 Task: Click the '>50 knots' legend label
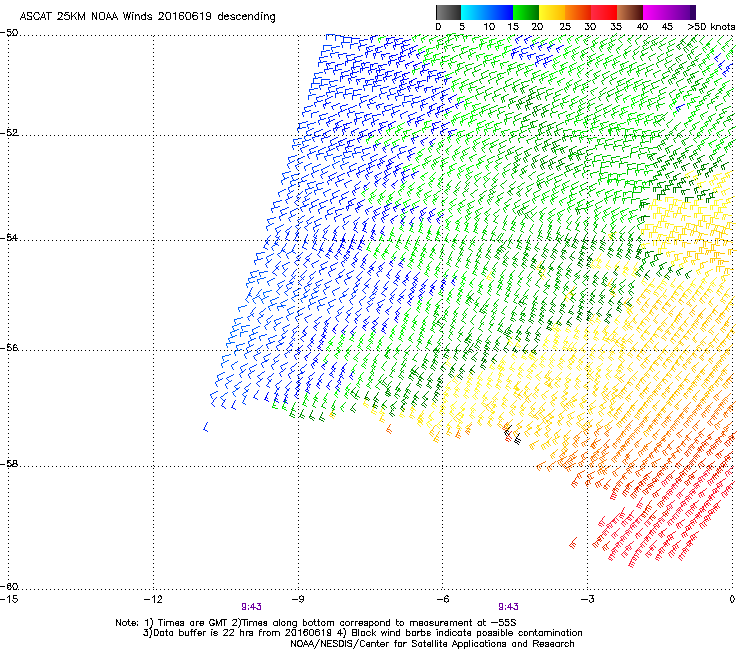[711, 27]
